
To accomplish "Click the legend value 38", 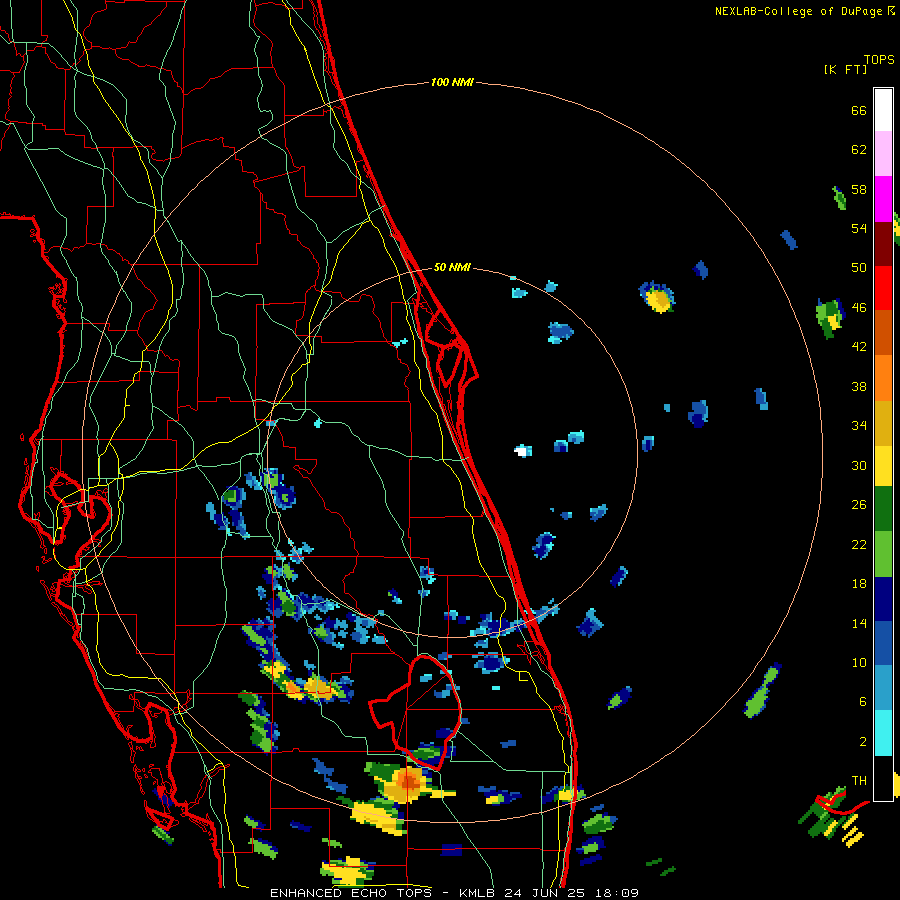I will click(859, 386).
